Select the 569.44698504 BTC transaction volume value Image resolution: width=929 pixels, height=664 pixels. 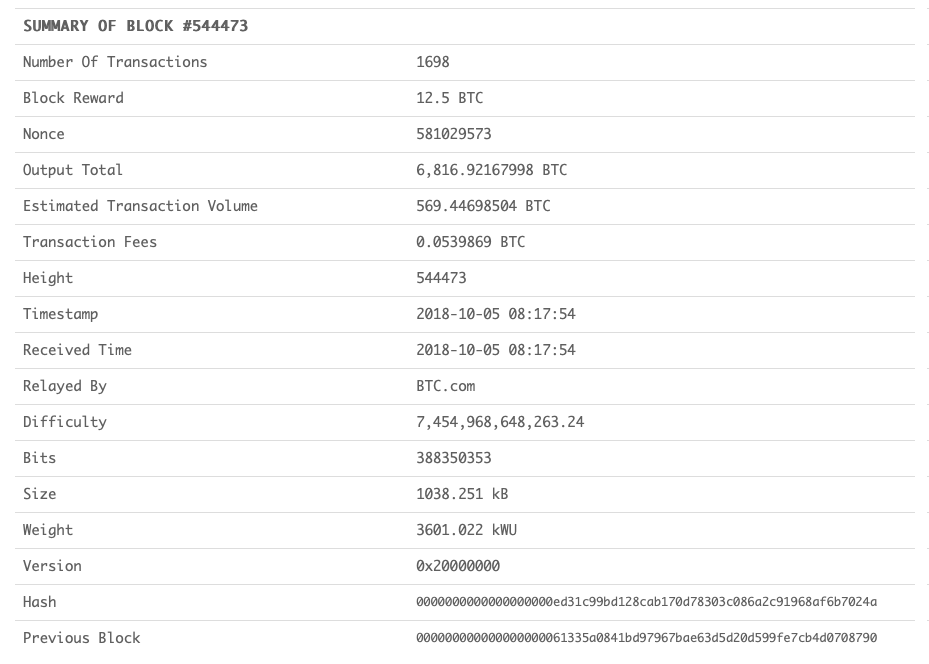[x=483, y=206]
